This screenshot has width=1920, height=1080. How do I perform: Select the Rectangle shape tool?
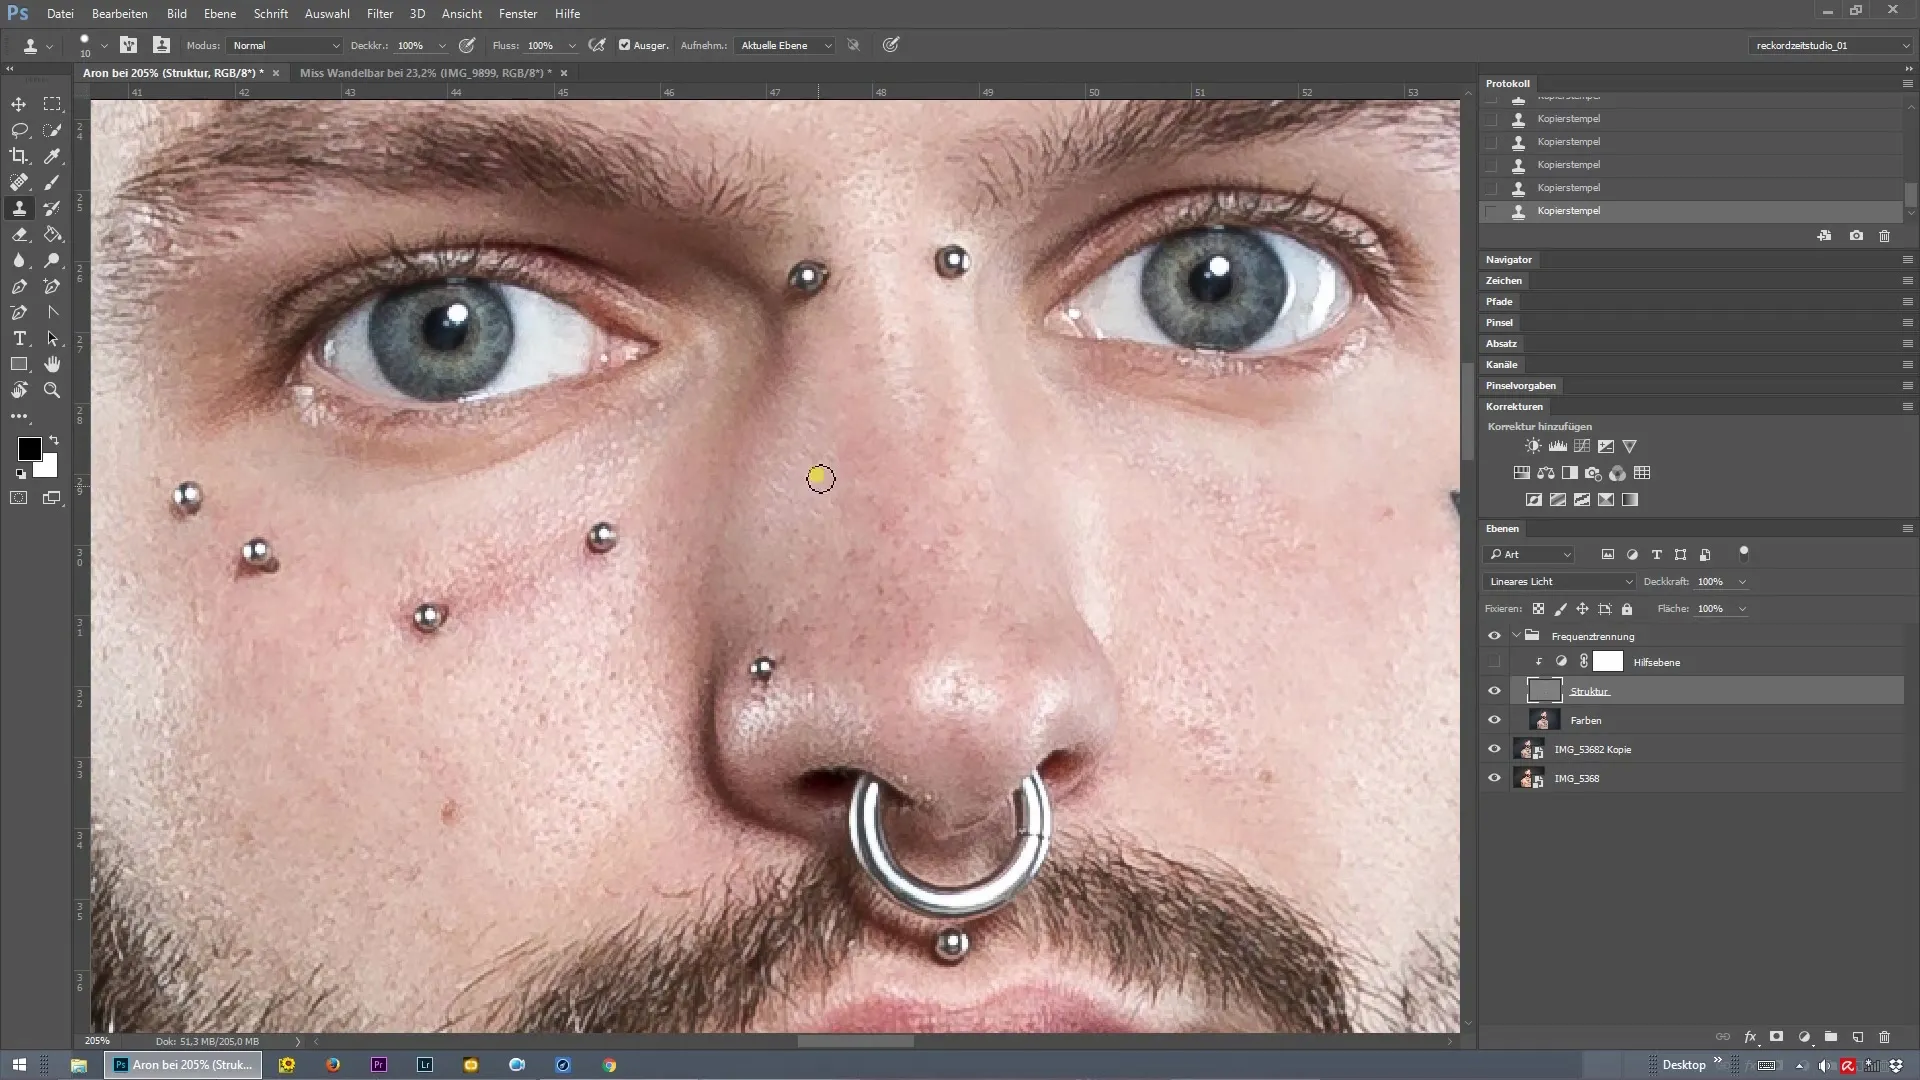tap(19, 364)
